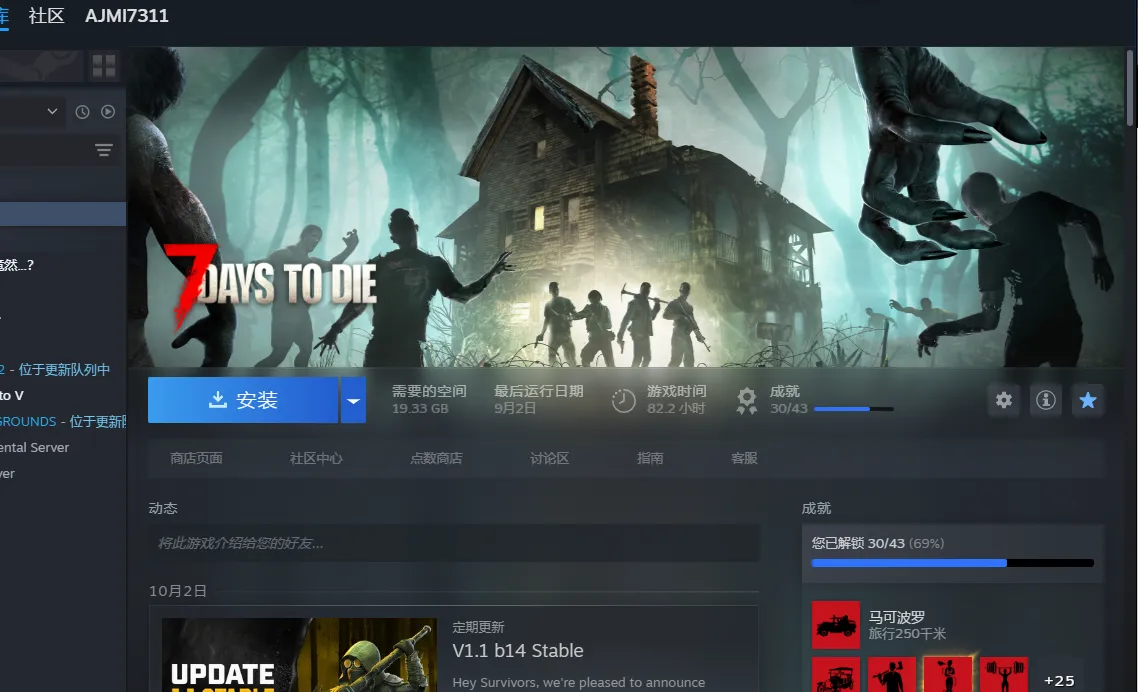Click the 将此游戏介绍给您的好友 input field
The image size is (1138, 692).
(454, 543)
